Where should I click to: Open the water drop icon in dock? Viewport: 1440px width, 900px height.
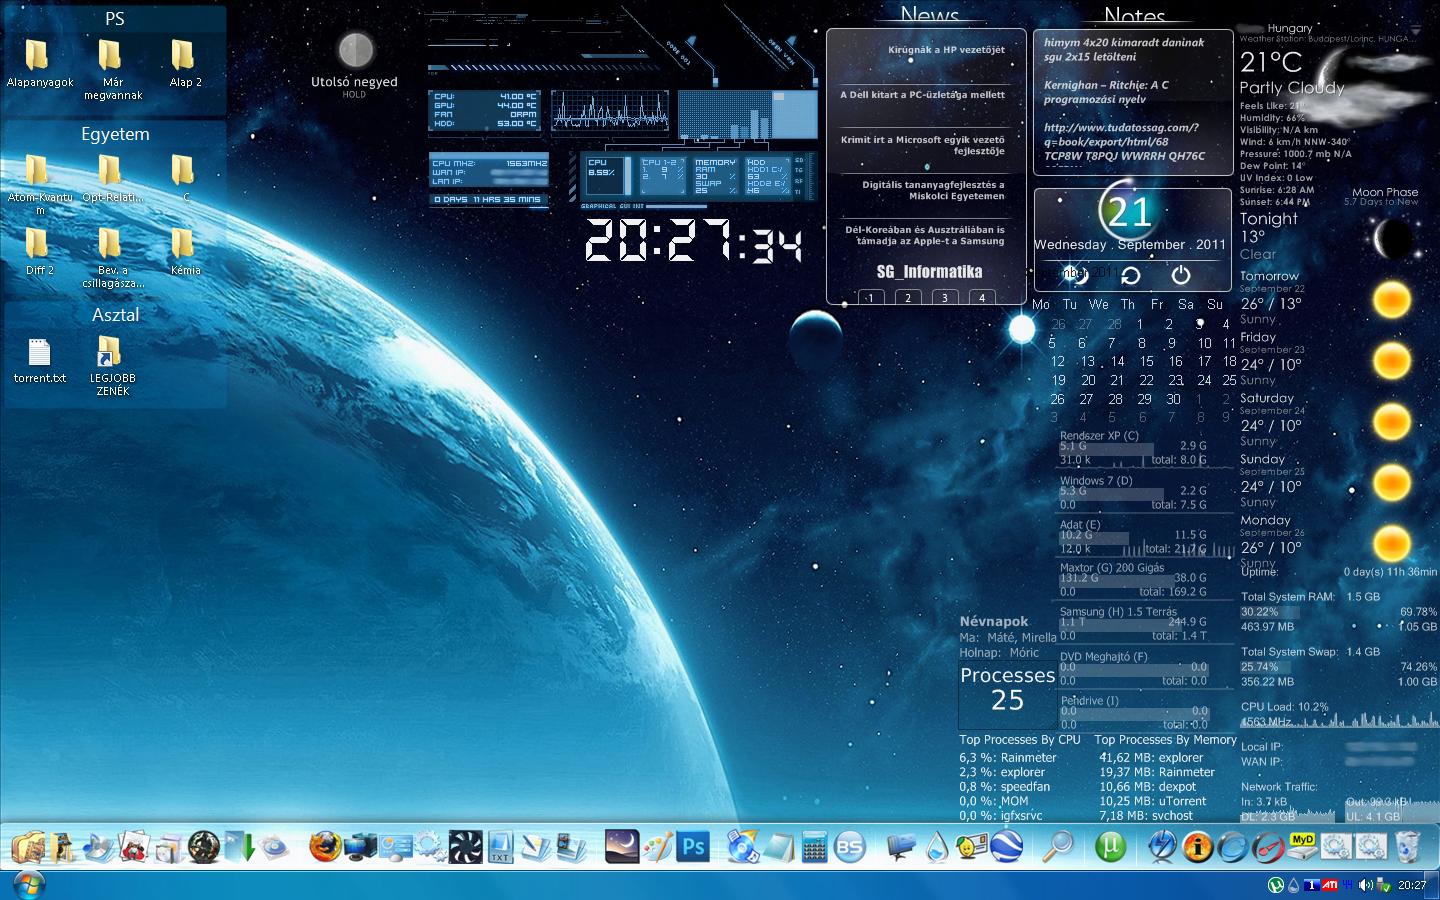coord(937,847)
